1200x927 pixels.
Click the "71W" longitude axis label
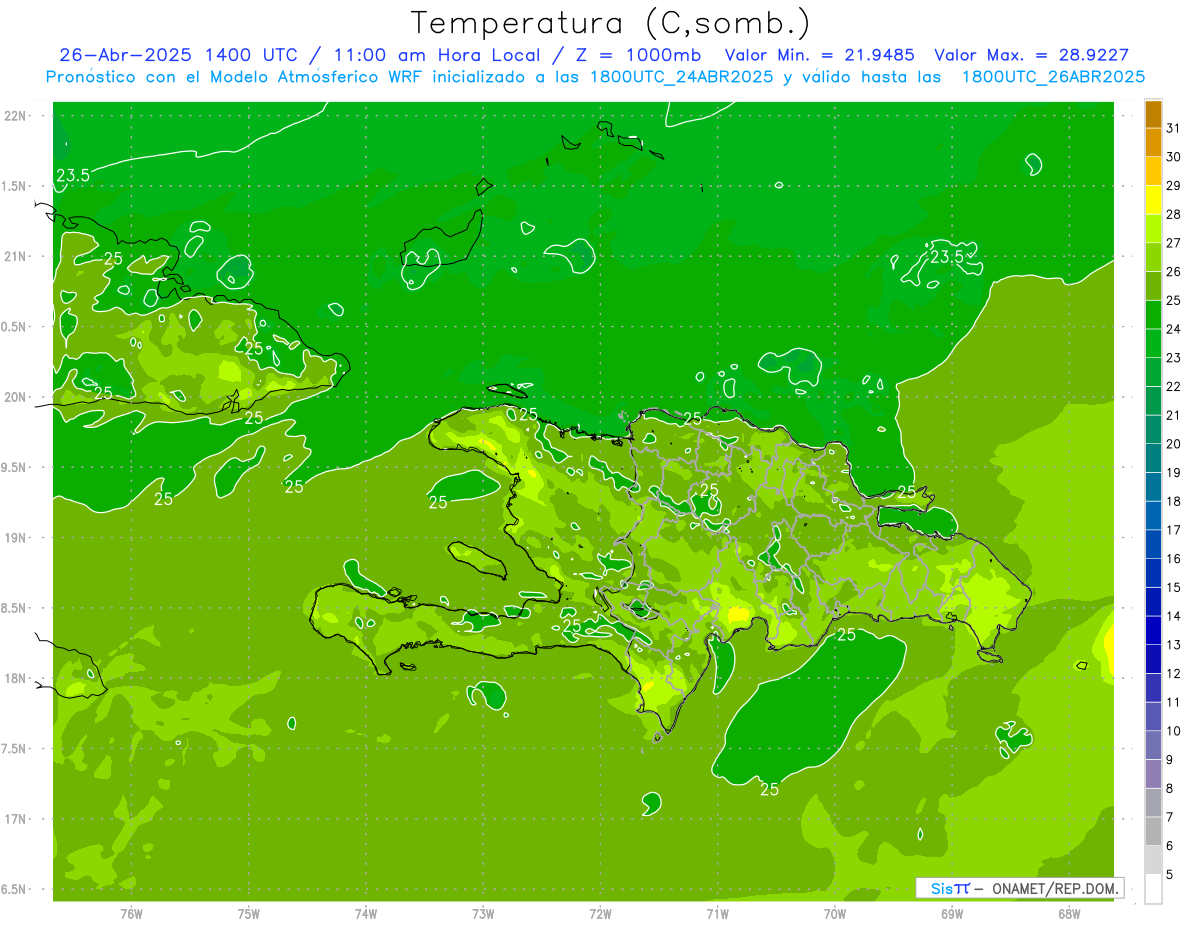(x=717, y=914)
